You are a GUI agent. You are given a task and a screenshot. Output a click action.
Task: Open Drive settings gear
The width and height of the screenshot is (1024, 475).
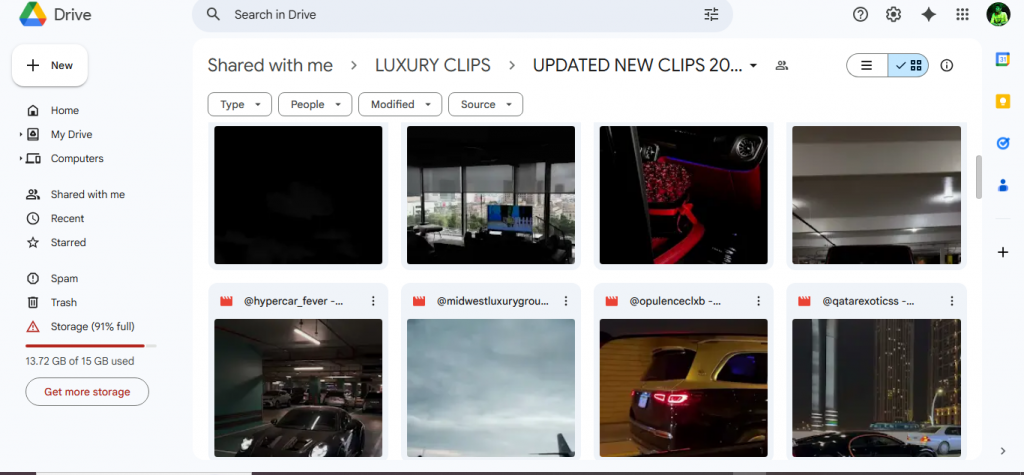click(x=893, y=14)
